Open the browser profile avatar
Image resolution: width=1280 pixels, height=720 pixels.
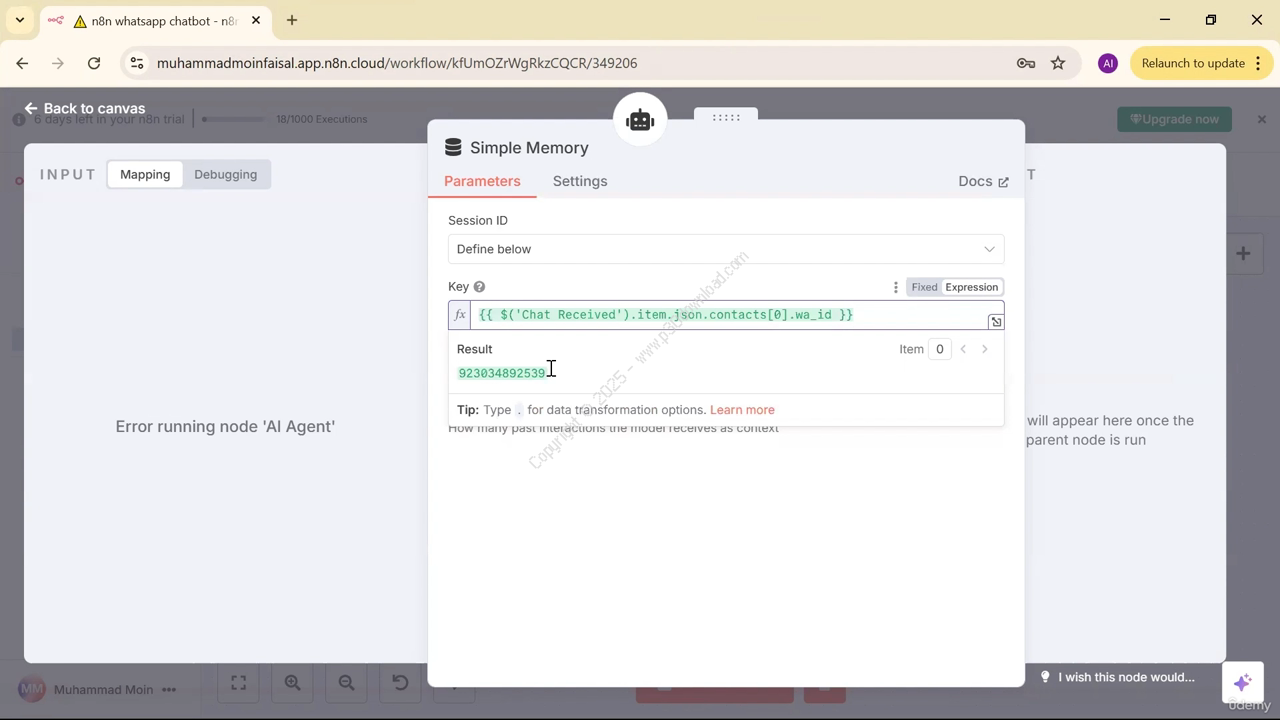pos(1107,63)
